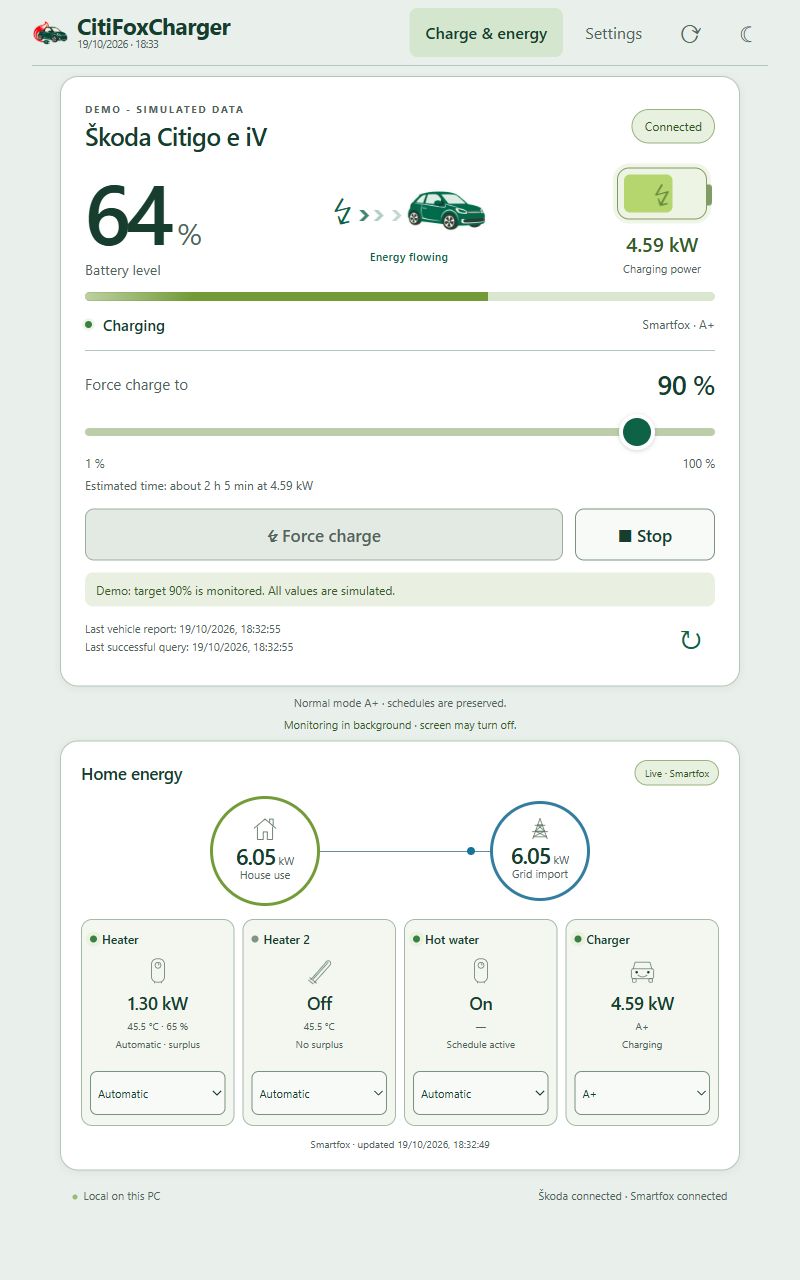Click the reload icon in top bar

coord(690,34)
